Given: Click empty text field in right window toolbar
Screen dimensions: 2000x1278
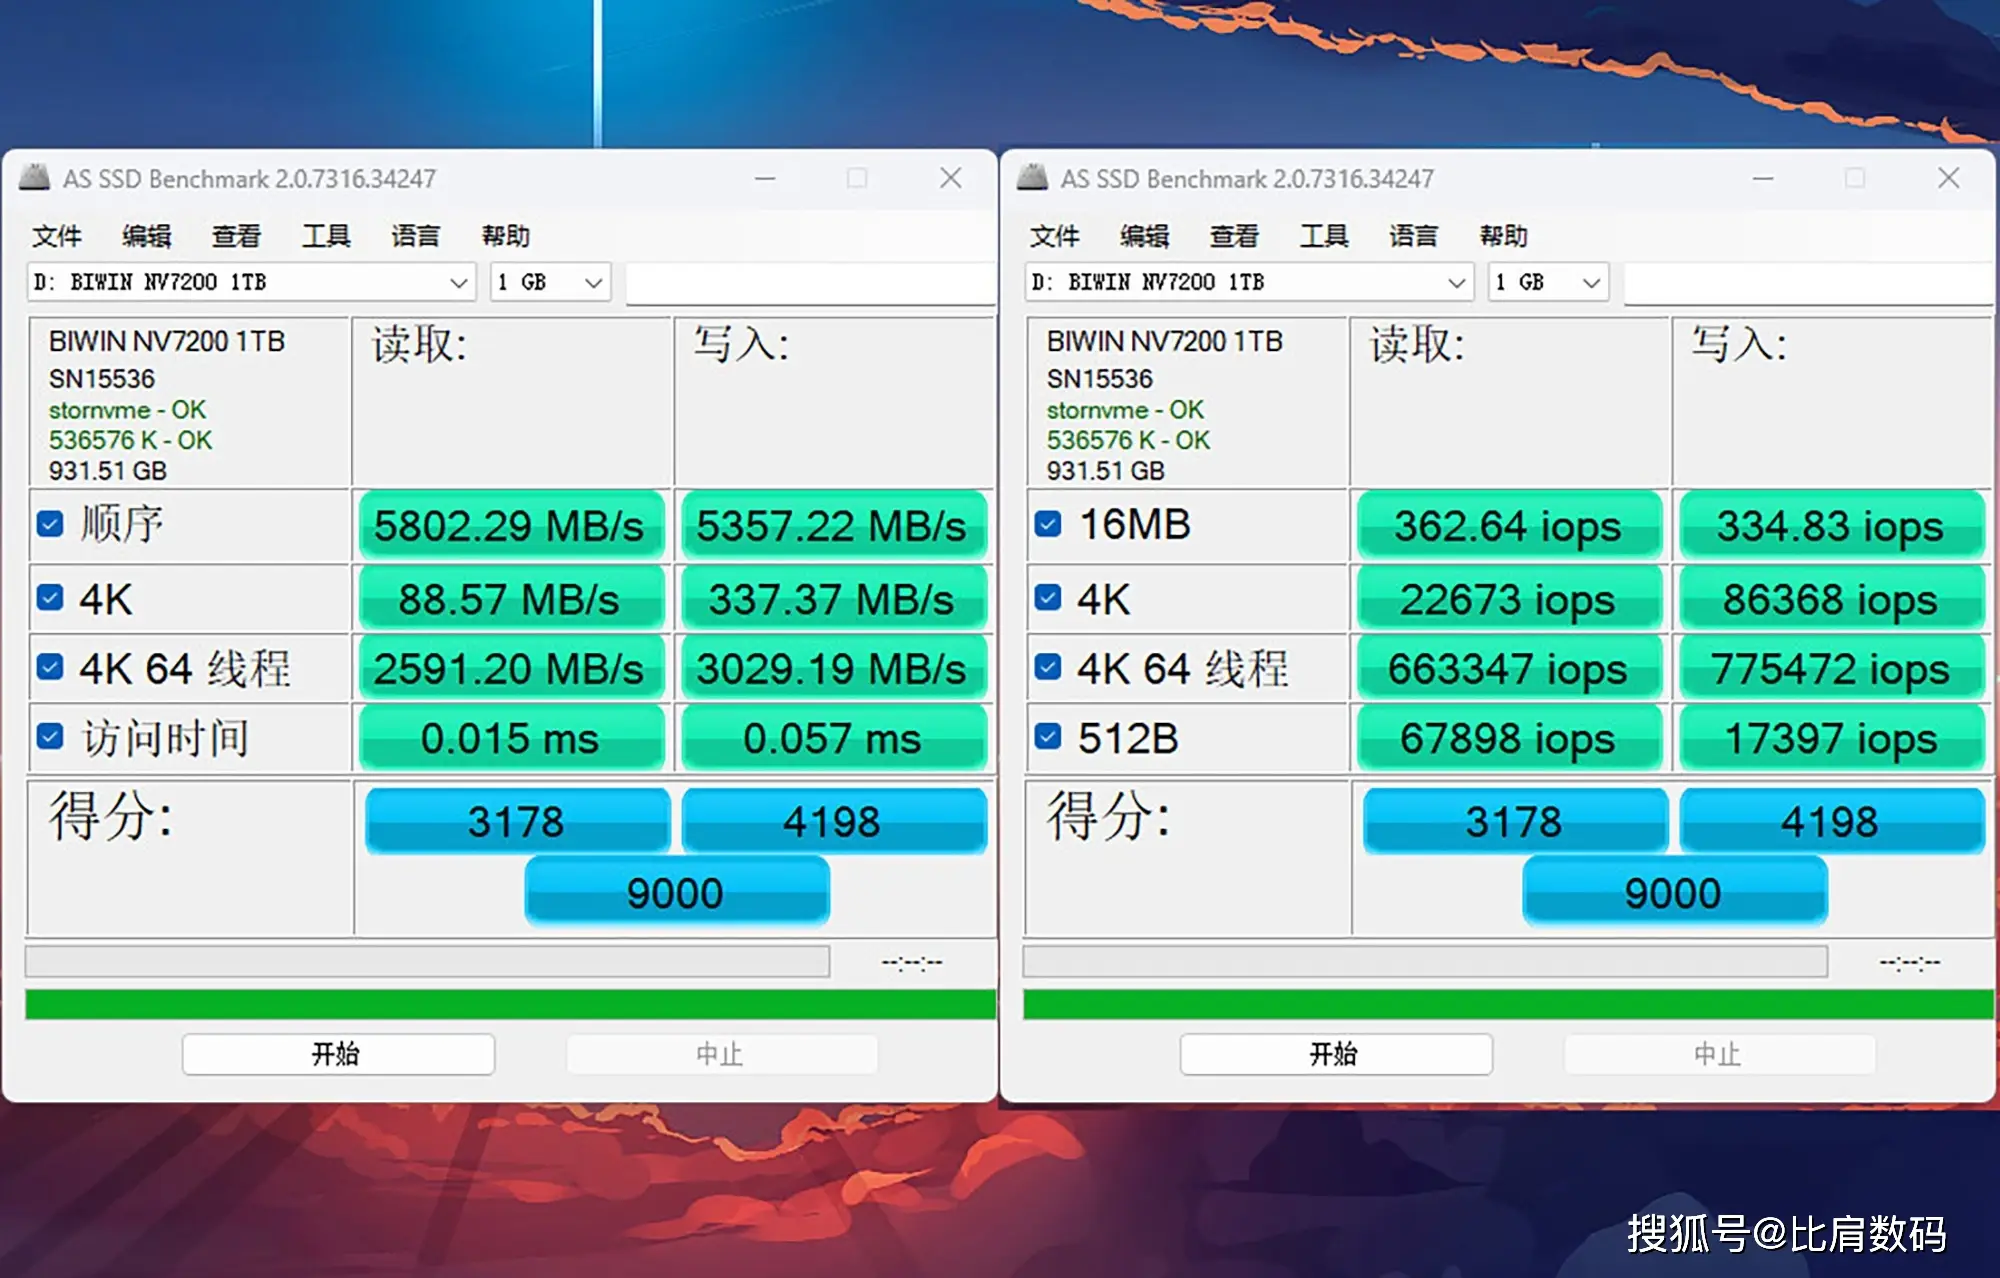Looking at the screenshot, I should click(x=1808, y=283).
